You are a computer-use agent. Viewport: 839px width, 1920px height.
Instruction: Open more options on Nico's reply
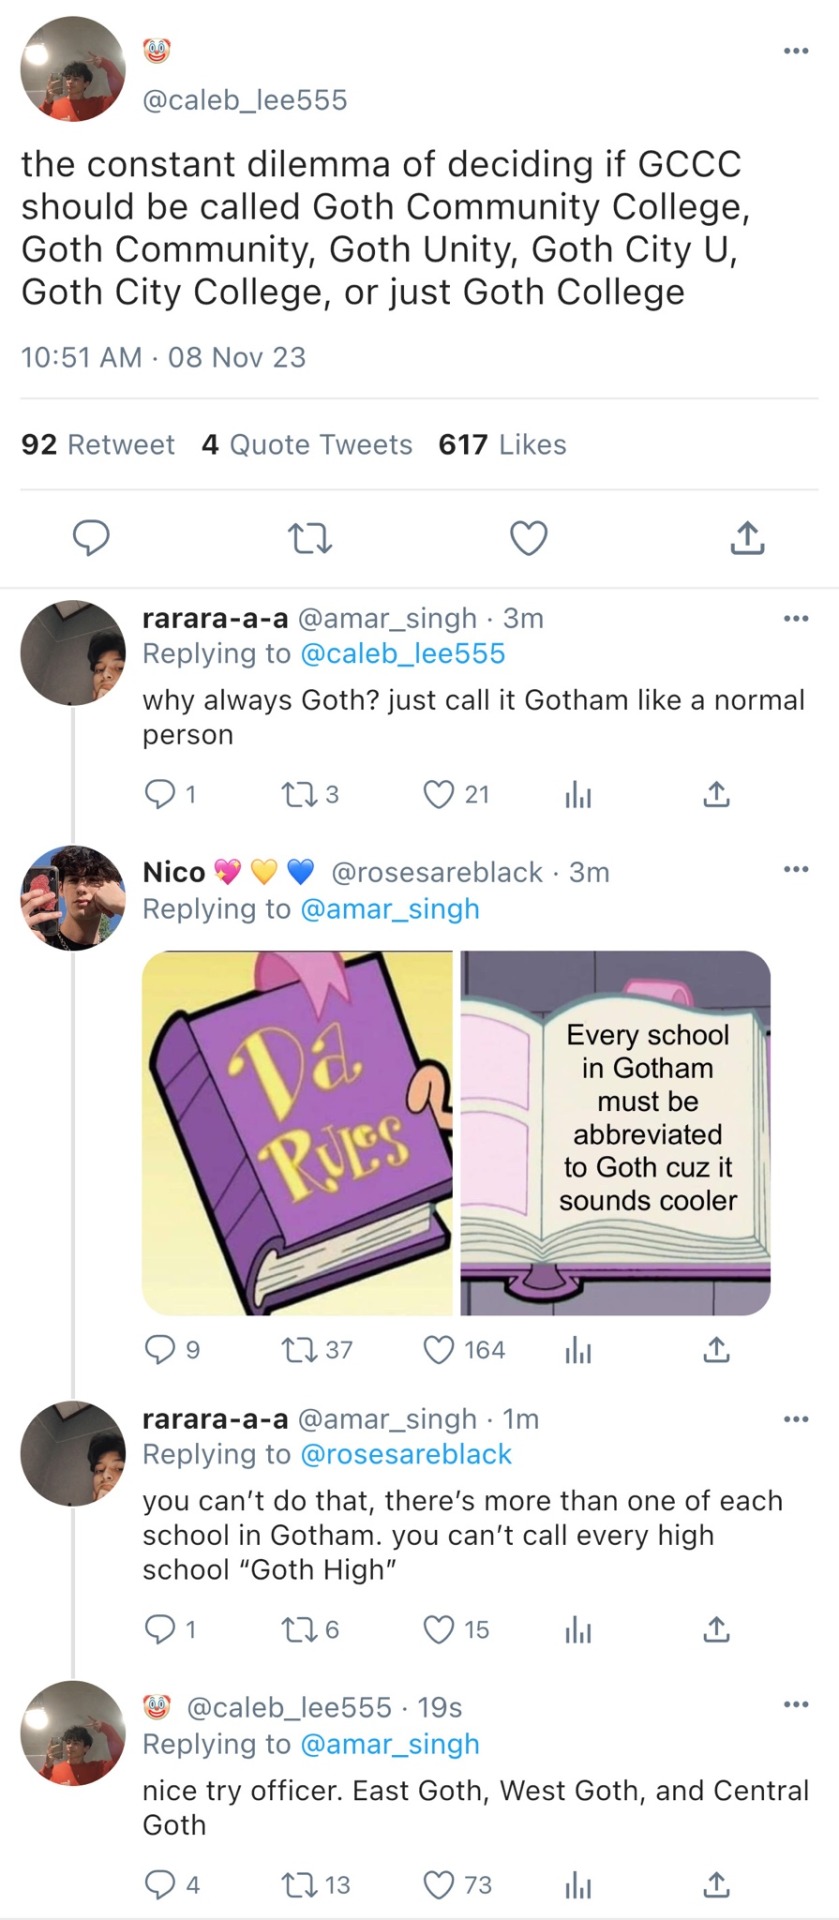796,870
